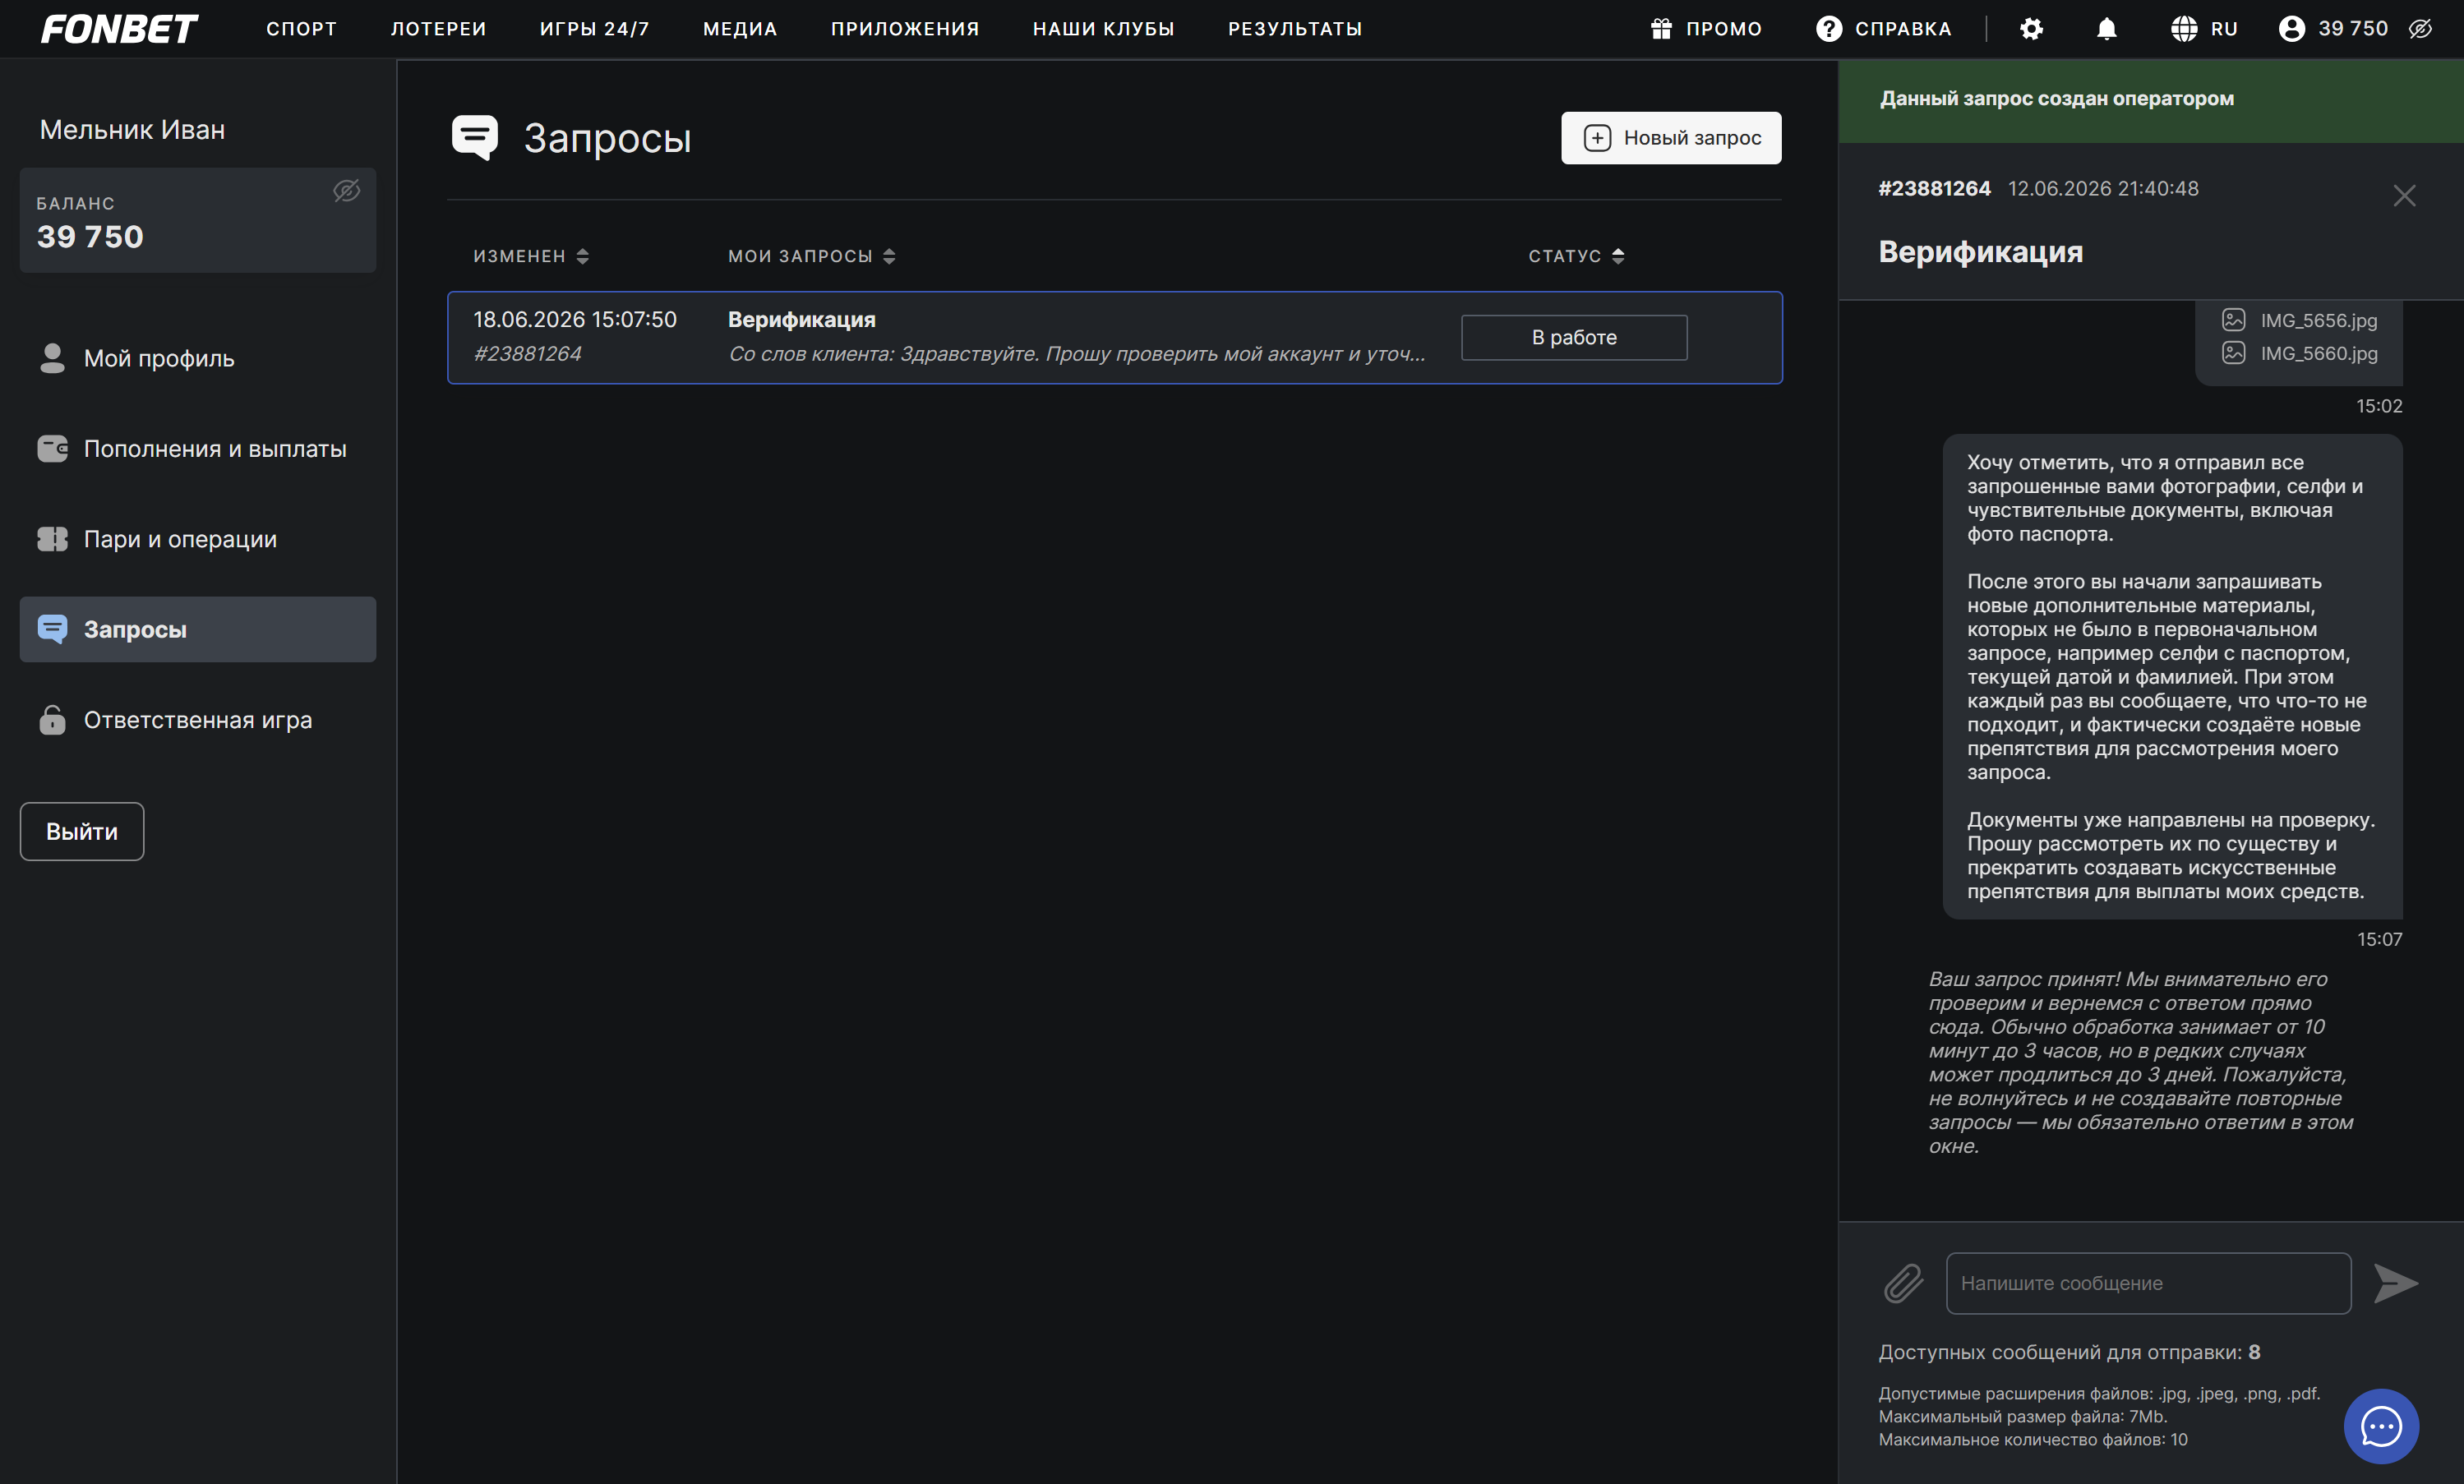Open notifications bell
The width and height of the screenshot is (2464, 1484).
(2106, 29)
